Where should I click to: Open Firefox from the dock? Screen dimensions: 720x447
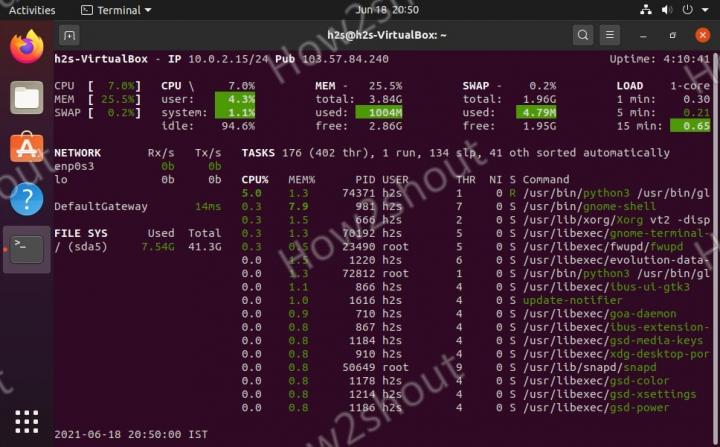pyautogui.click(x=27, y=46)
